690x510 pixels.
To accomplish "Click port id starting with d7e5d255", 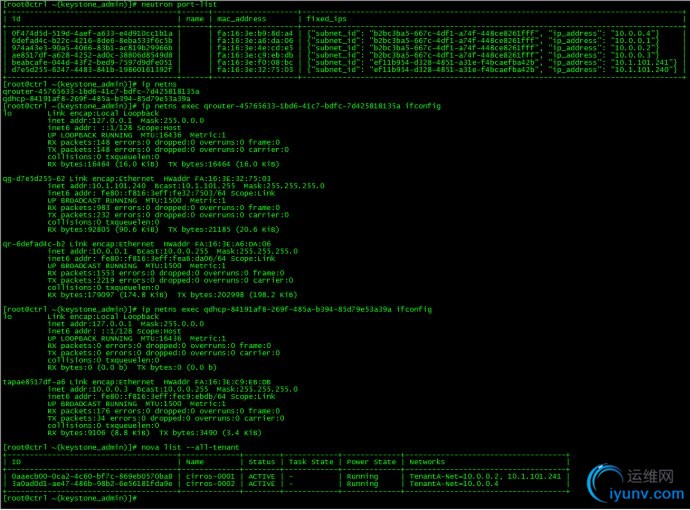I will pos(92,70).
